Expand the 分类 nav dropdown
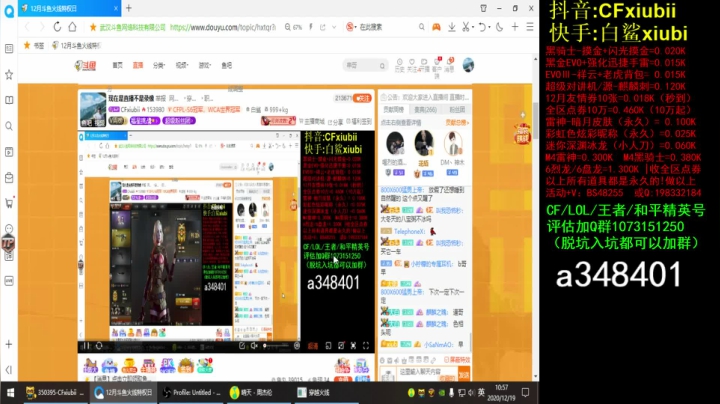The height and width of the screenshot is (404, 720). 159,66
